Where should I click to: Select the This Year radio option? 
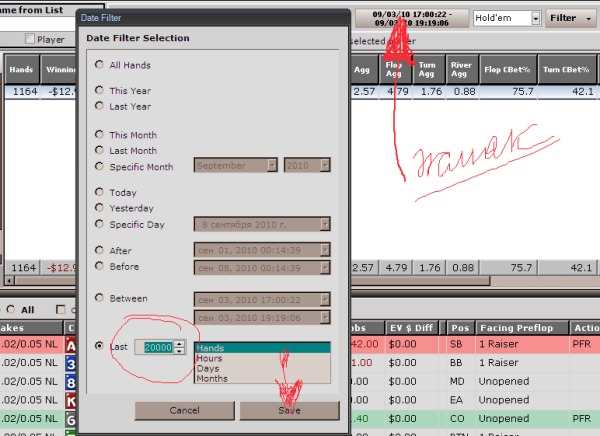[99, 90]
